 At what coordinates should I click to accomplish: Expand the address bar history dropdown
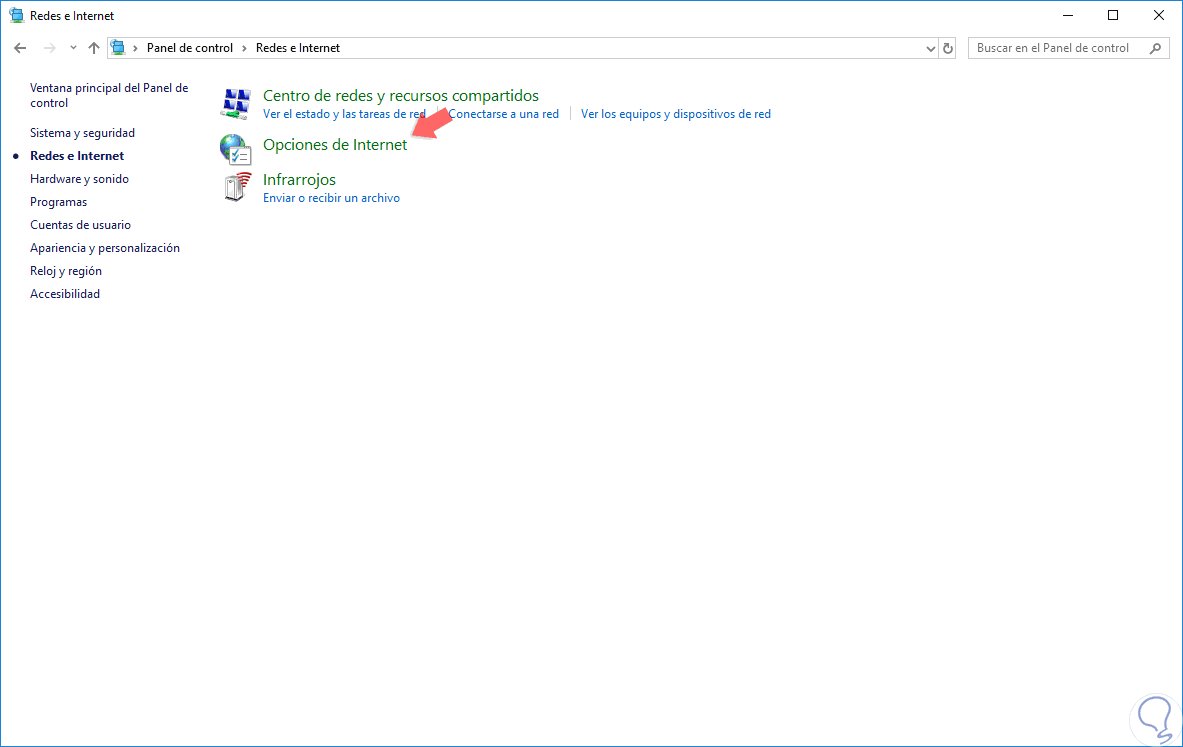point(930,48)
